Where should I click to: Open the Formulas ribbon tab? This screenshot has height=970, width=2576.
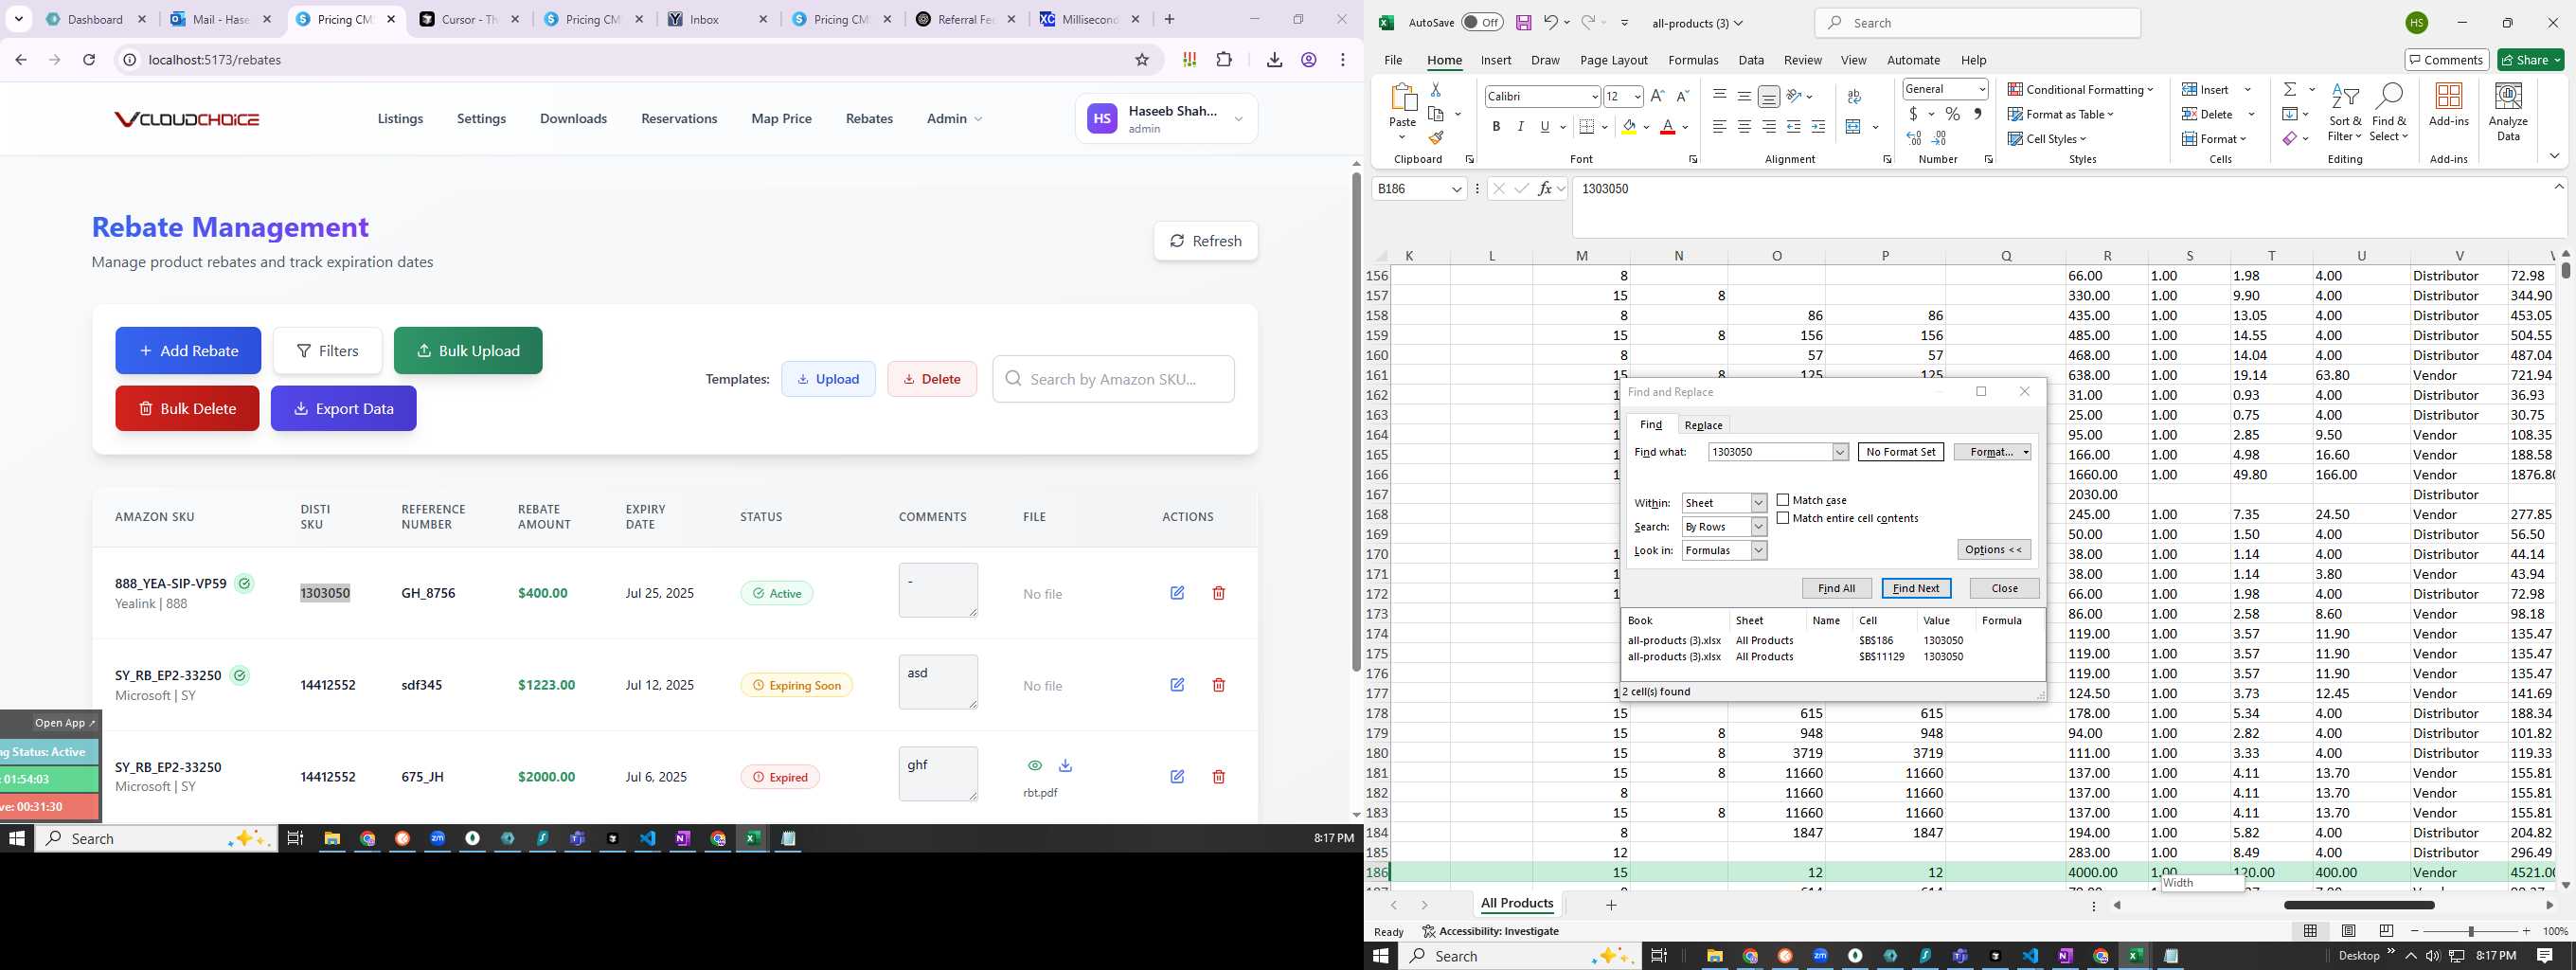[x=1692, y=60]
